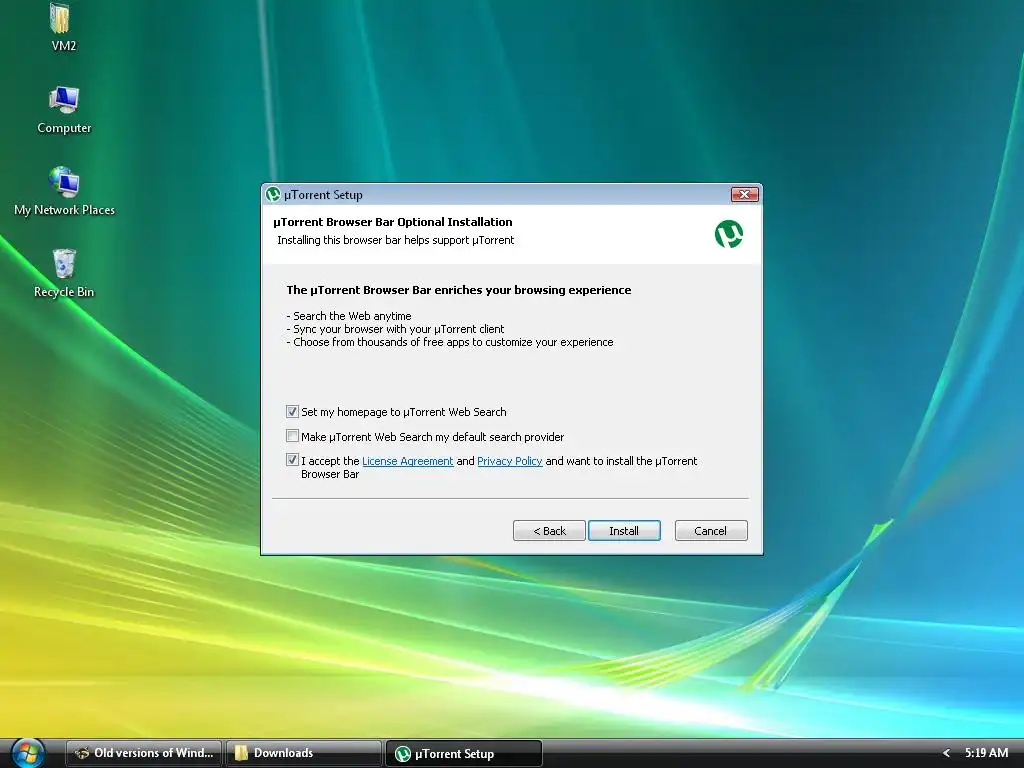Open the Privacy Policy link
This screenshot has height=768, width=1024.
[509, 461]
